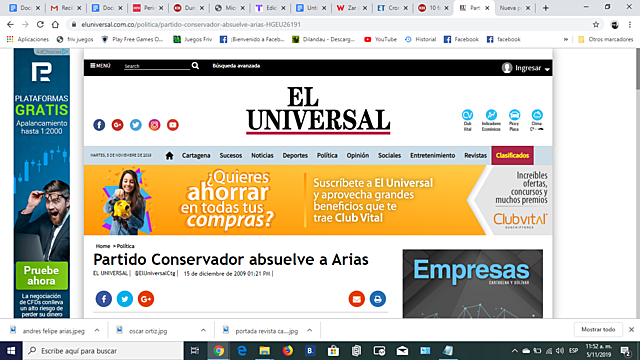Open El Universal Instagram header icon
This screenshot has height=360, width=640.
pos(154,125)
